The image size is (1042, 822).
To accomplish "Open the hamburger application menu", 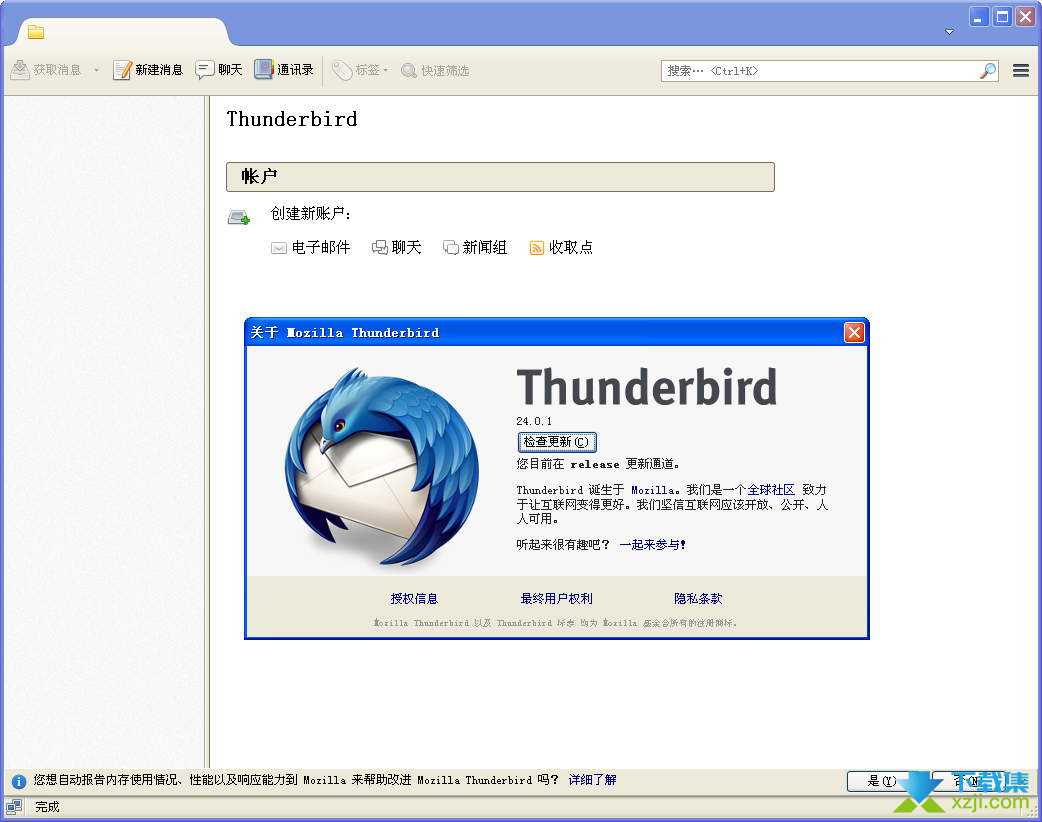I will click(1021, 70).
